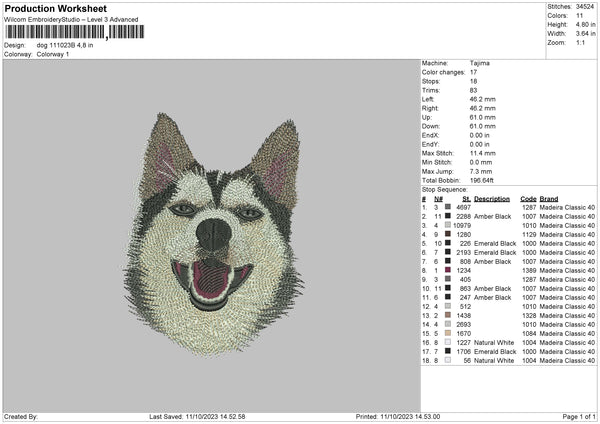Click the St. column header

466,198
